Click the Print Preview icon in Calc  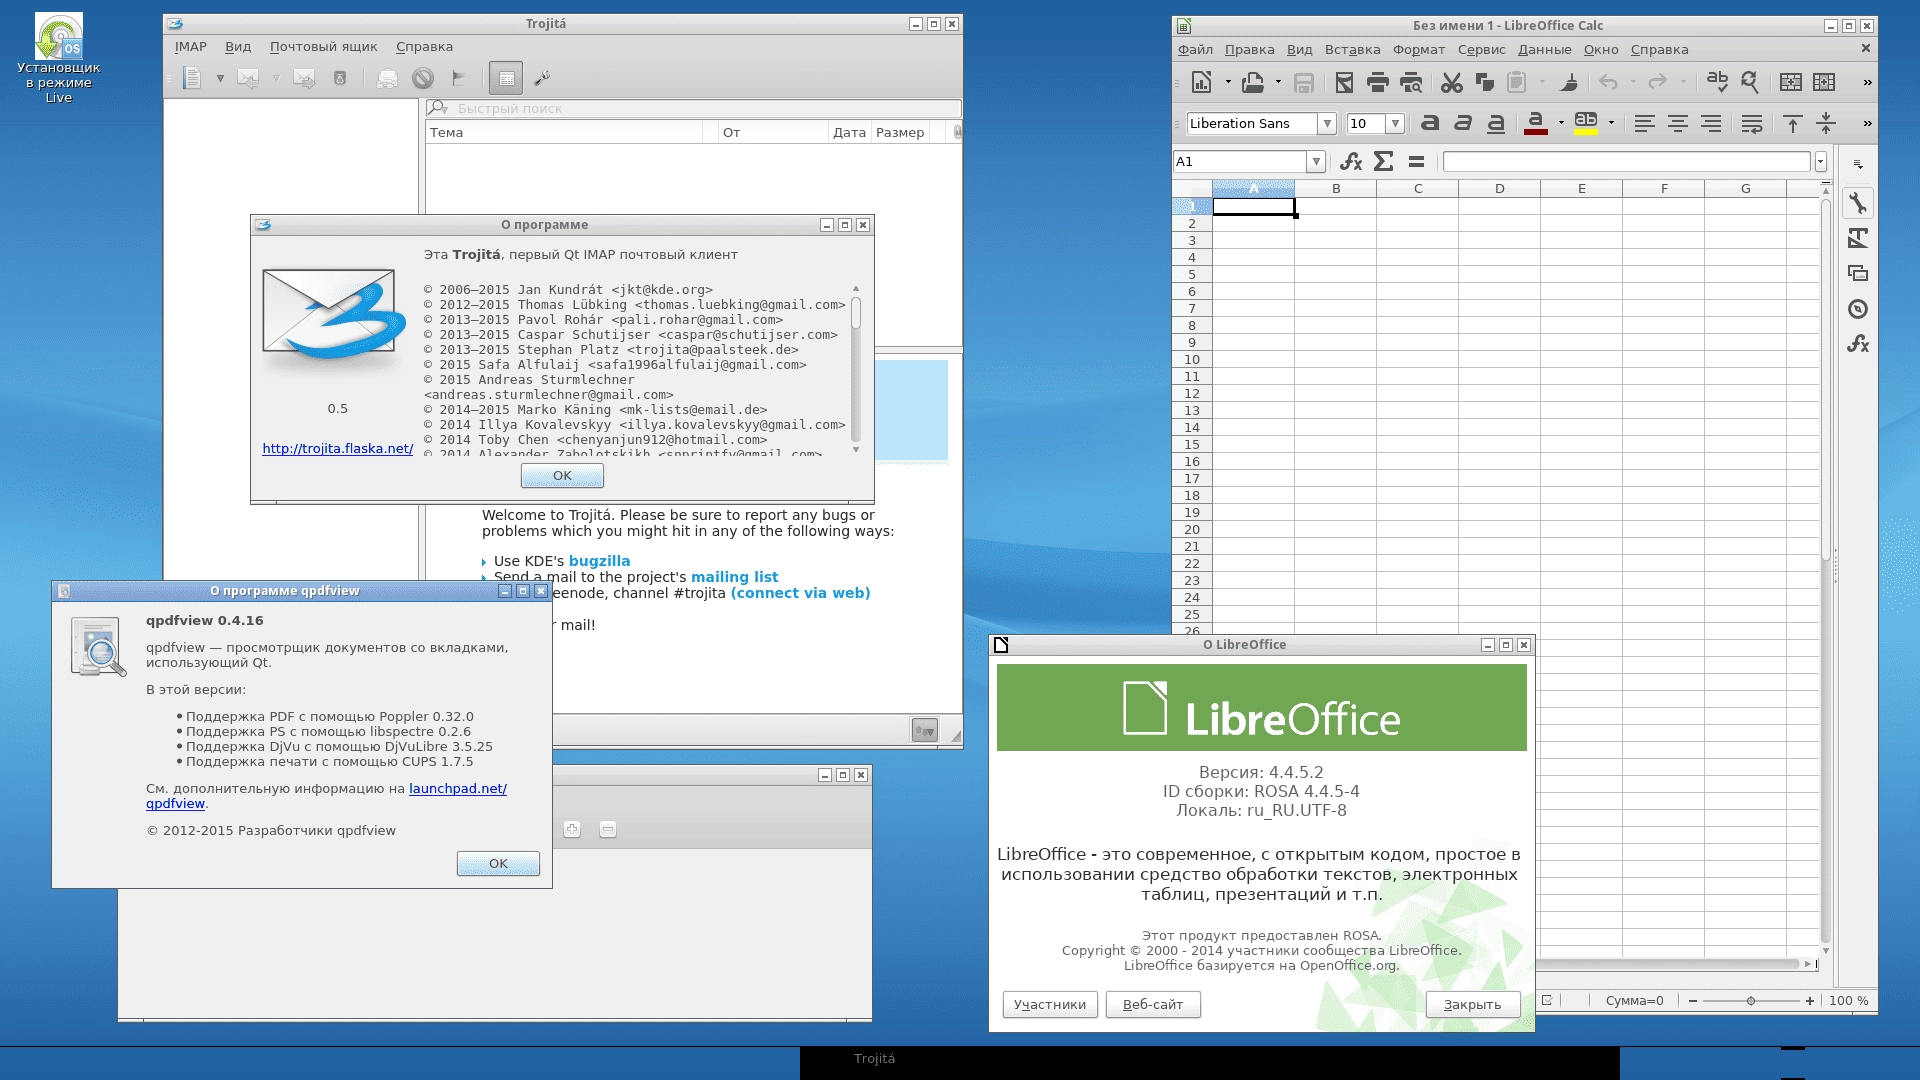coord(1411,82)
